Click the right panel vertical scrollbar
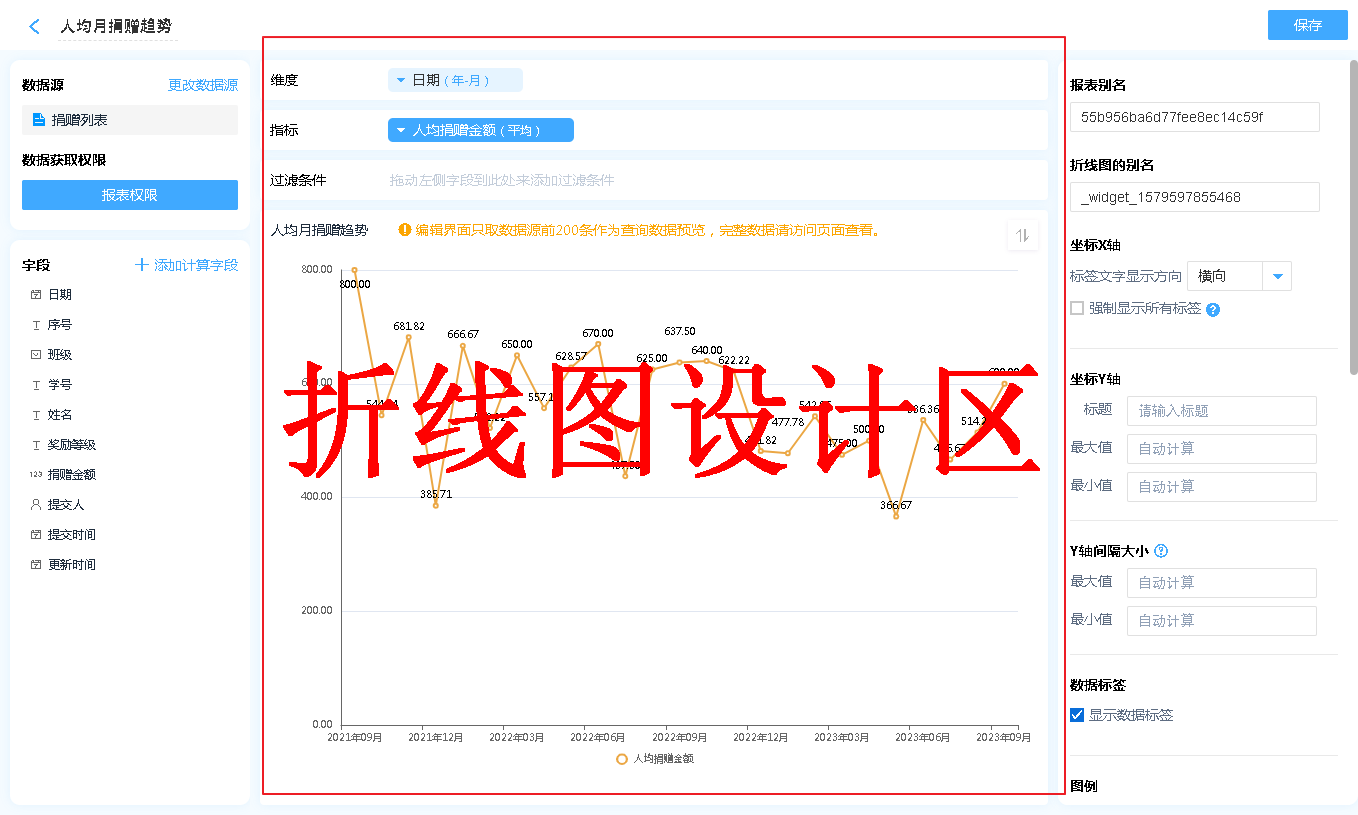 (1353, 220)
